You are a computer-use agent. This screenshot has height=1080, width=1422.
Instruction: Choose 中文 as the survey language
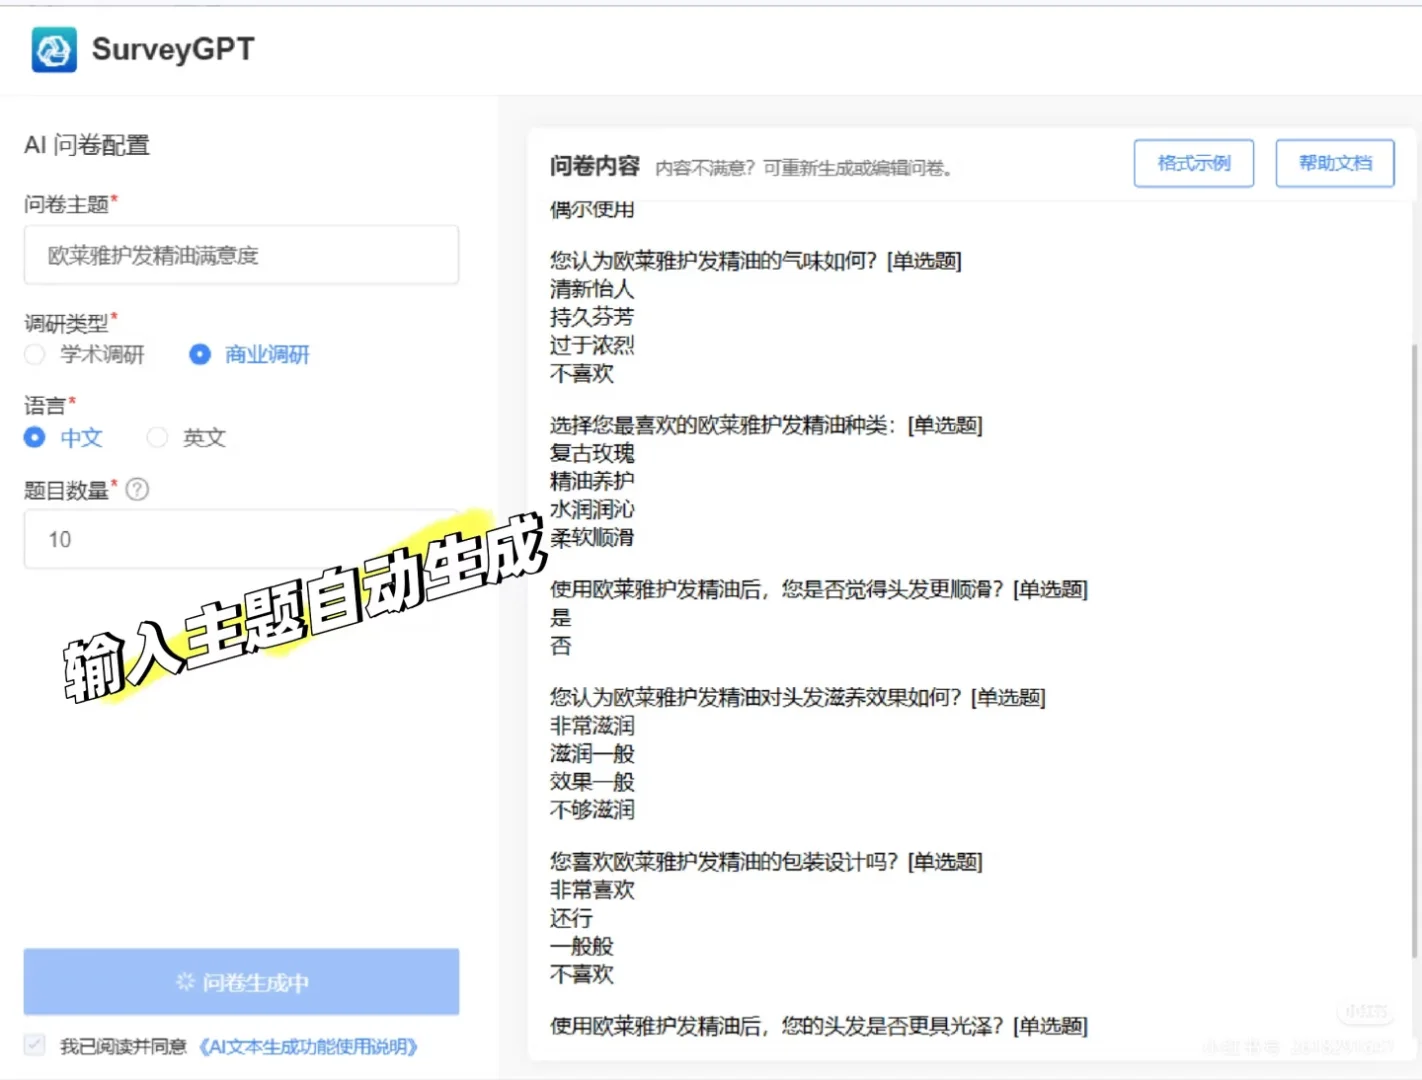click(35, 437)
